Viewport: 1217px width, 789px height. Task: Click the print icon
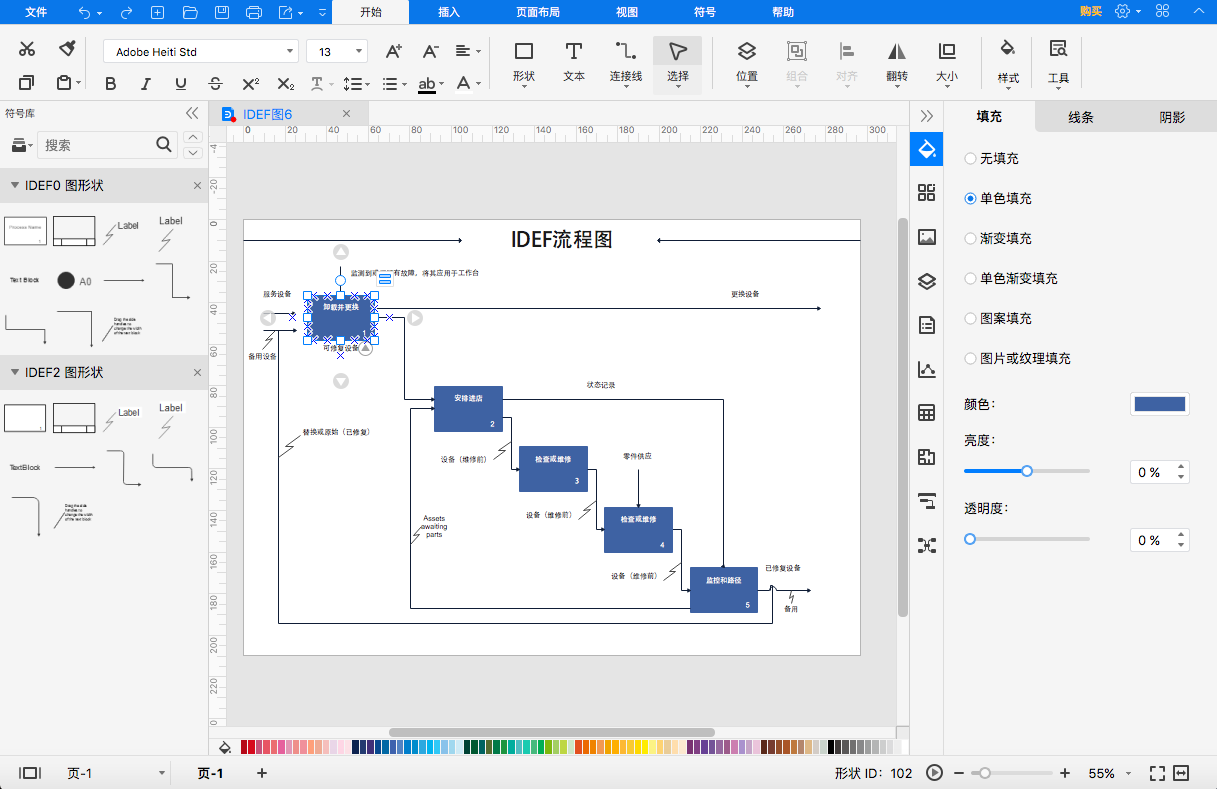[x=254, y=12]
